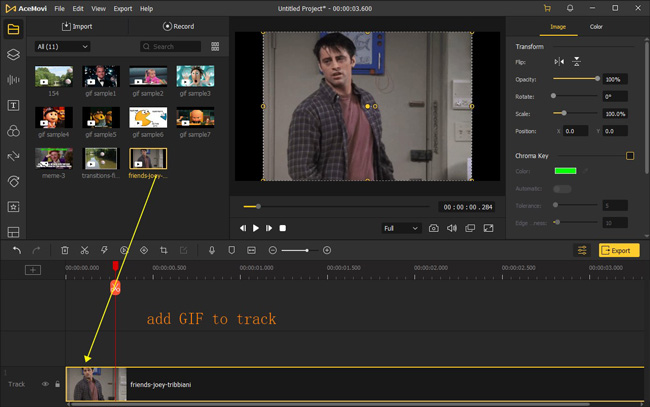
Task: Open the Media library sidebar icon
Action: (x=13, y=29)
